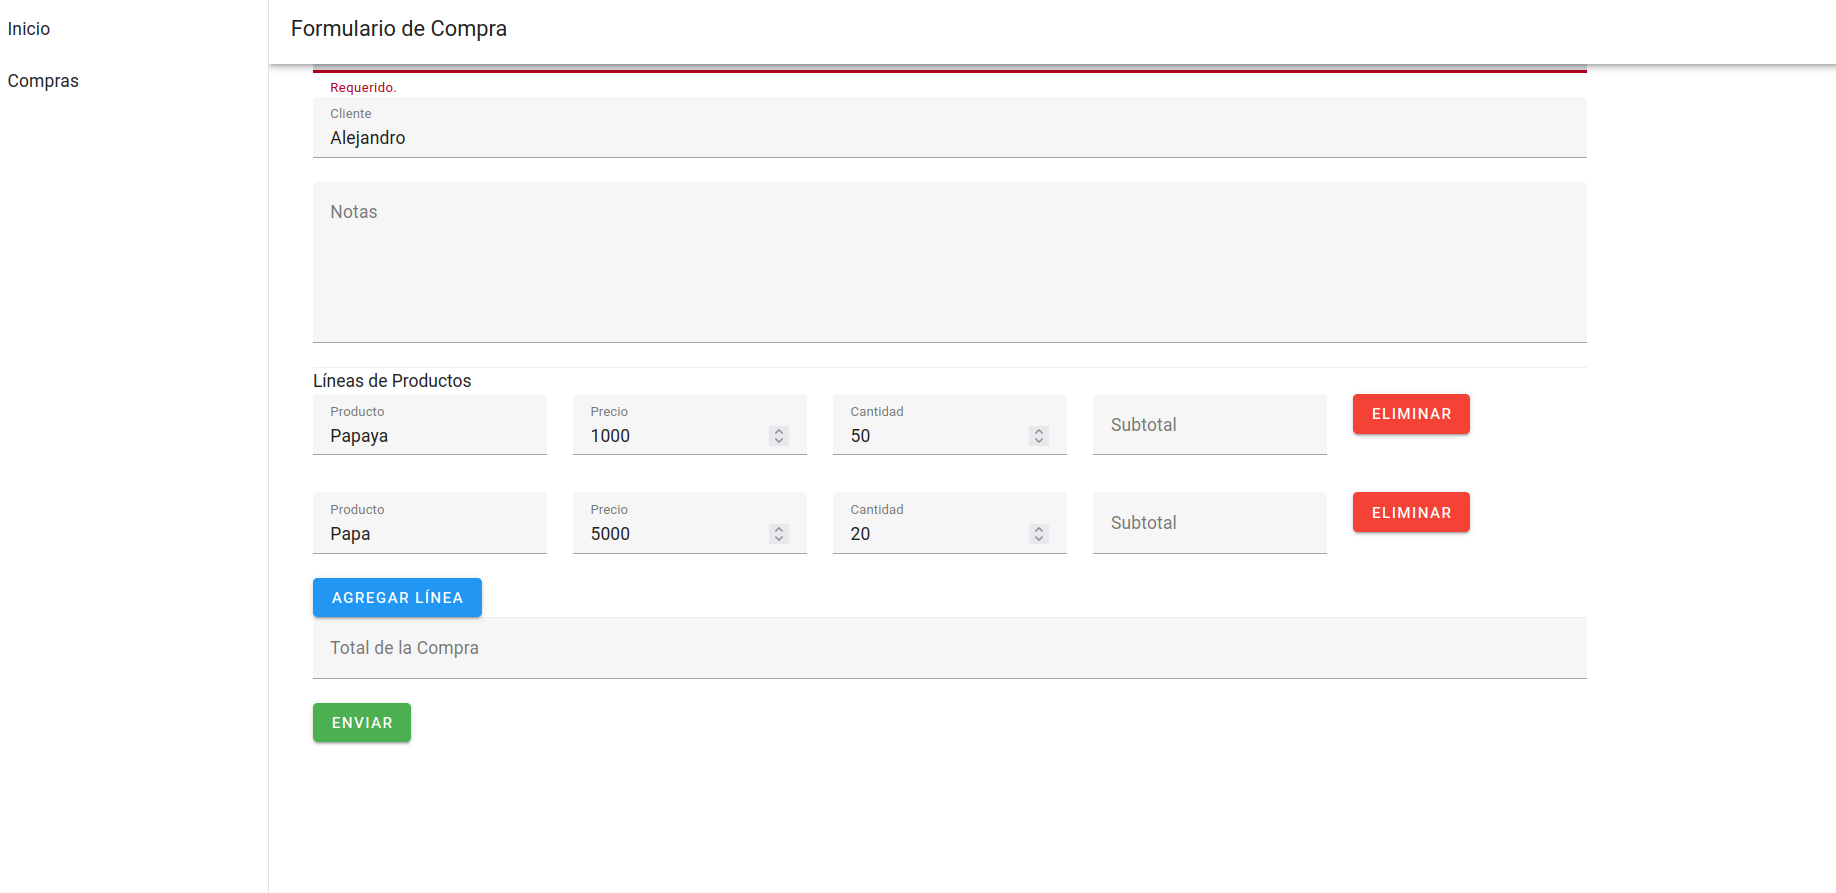1836x893 pixels.
Task: Decrease the Papaya quantity with down arrow
Action: coord(1039,440)
